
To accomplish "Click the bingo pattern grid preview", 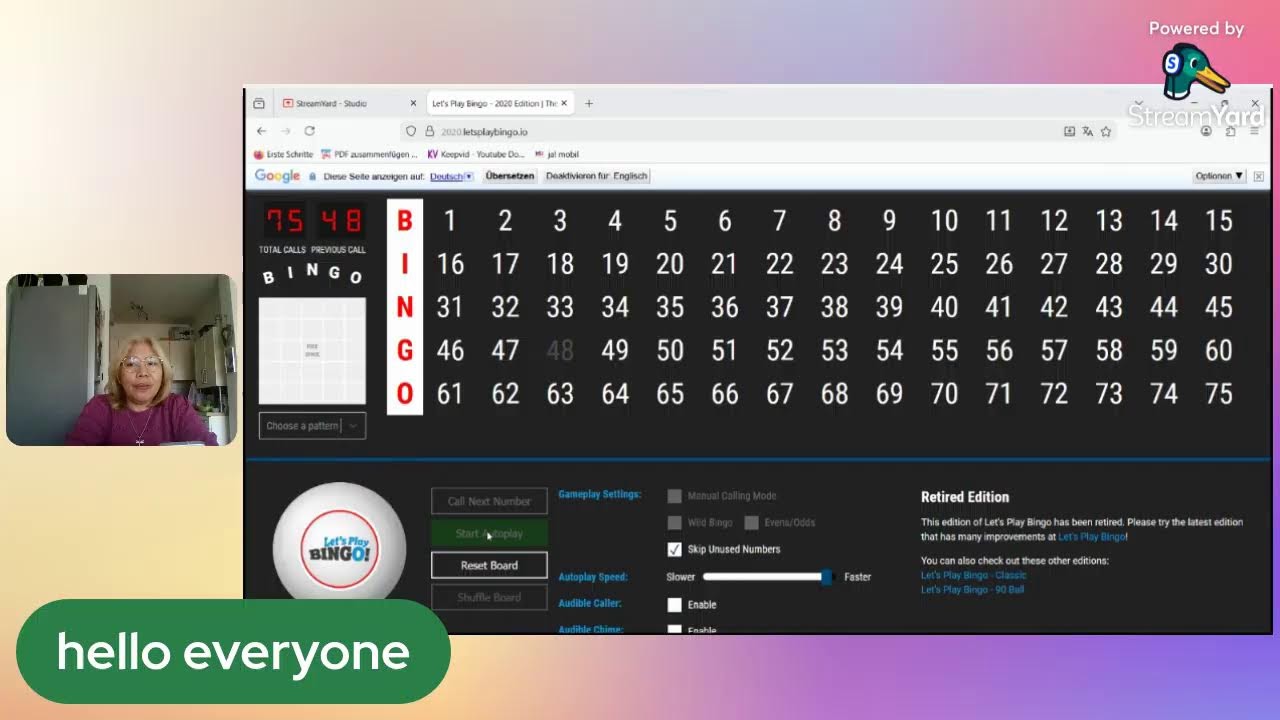I will (x=312, y=351).
